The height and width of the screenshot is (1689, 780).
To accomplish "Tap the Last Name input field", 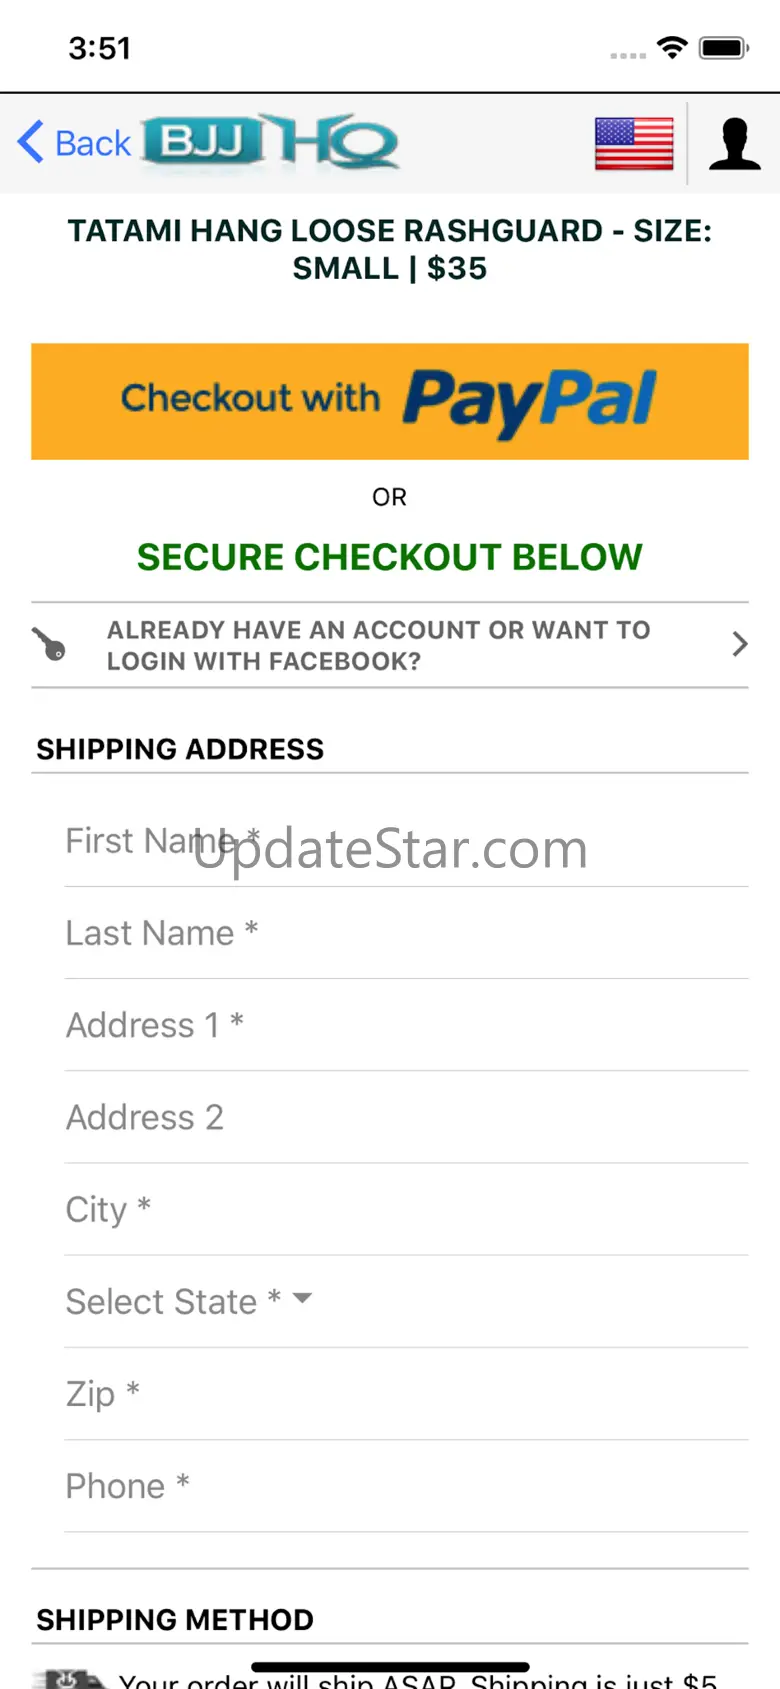I will click(x=406, y=933).
